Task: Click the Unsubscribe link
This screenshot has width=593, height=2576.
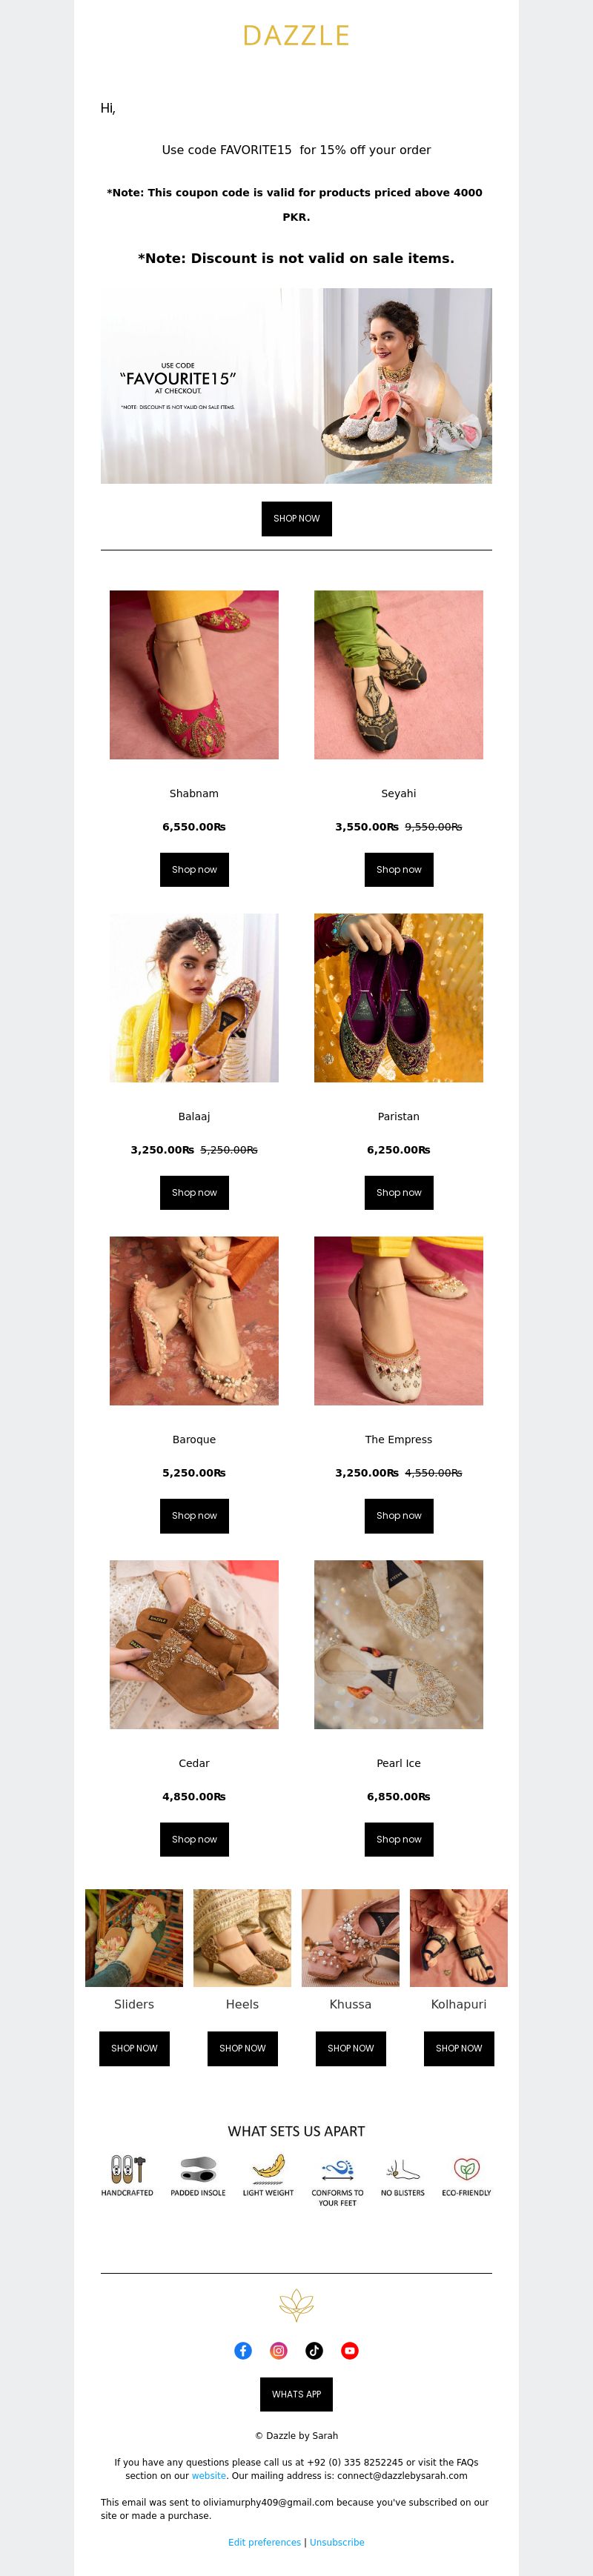Action: [337, 2541]
